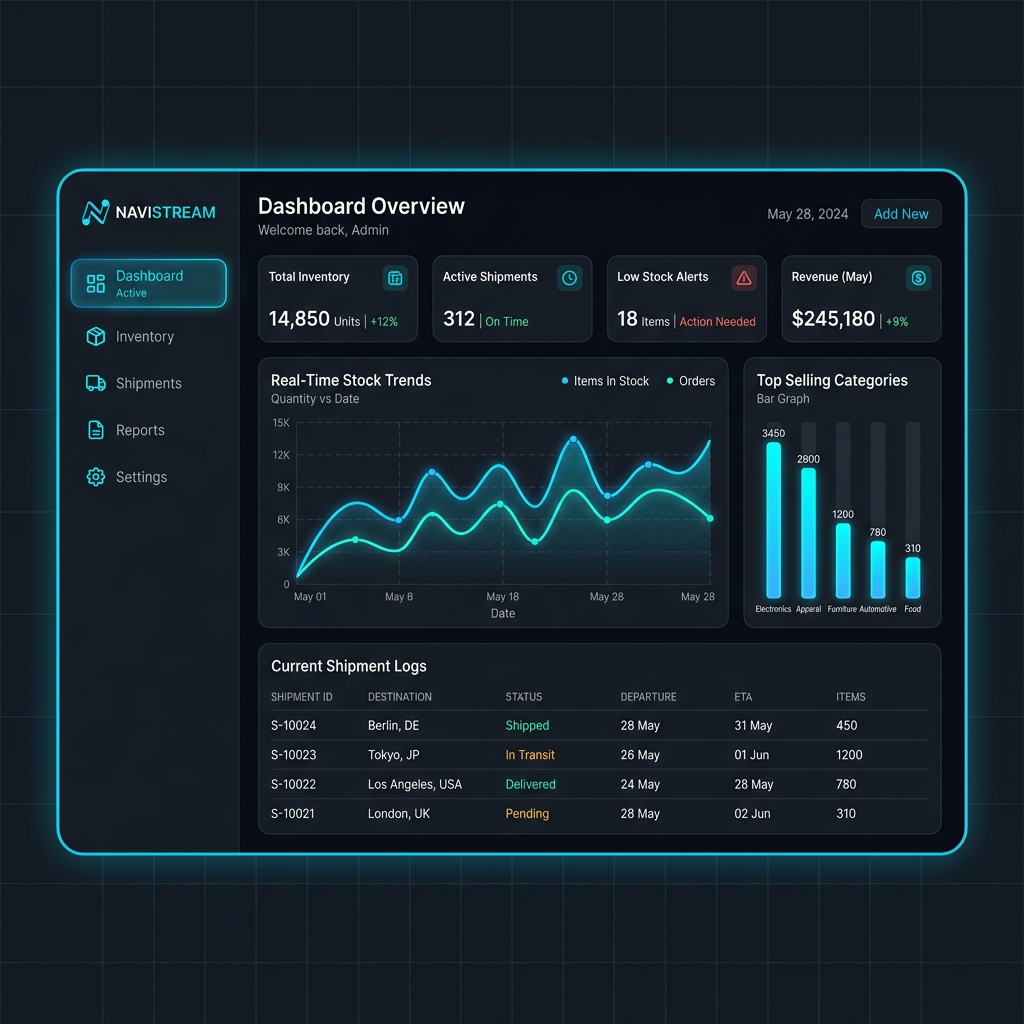Image resolution: width=1024 pixels, height=1024 pixels.
Task: Click the Current Shipment Logs heading
Action: point(349,666)
